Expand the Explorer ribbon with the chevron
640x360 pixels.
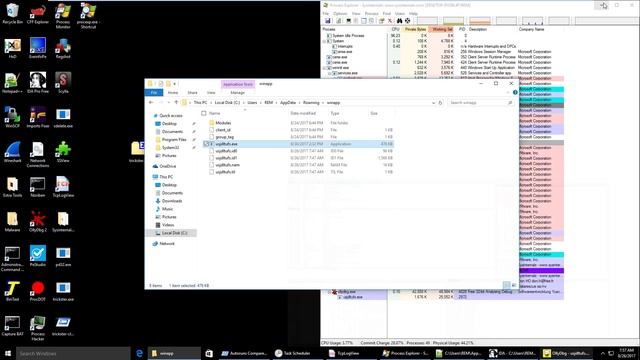tap(508, 93)
